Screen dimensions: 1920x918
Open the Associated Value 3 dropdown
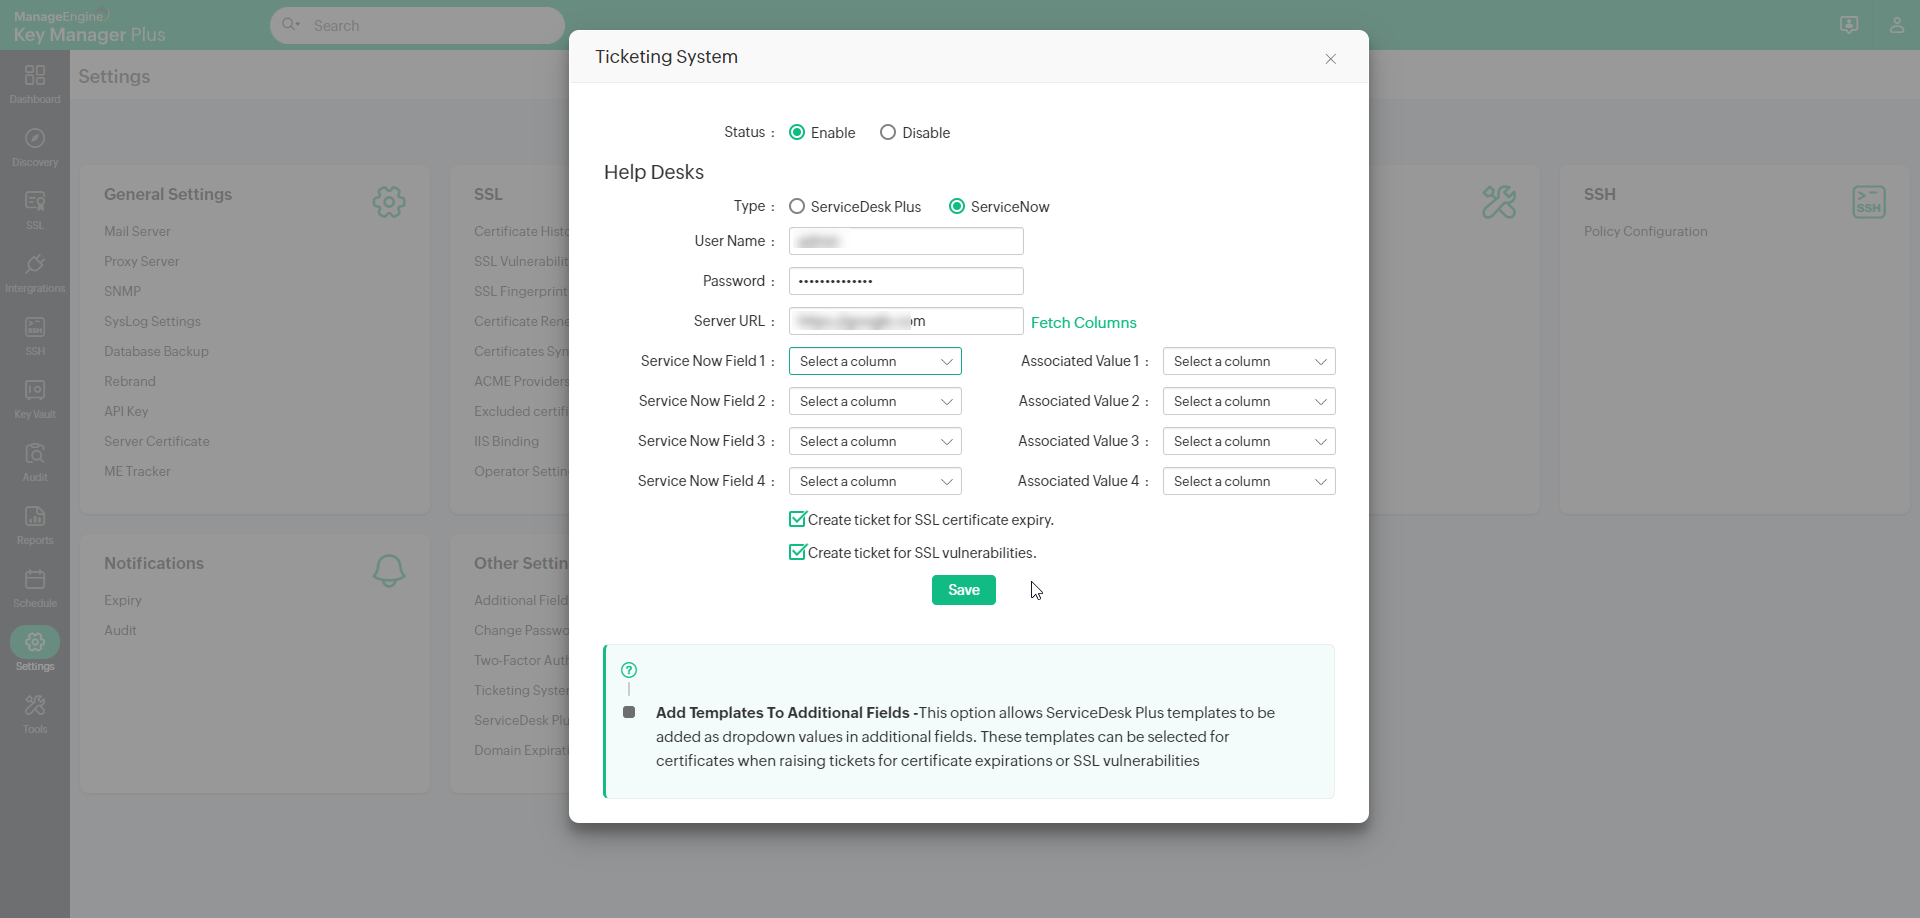pos(1249,441)
